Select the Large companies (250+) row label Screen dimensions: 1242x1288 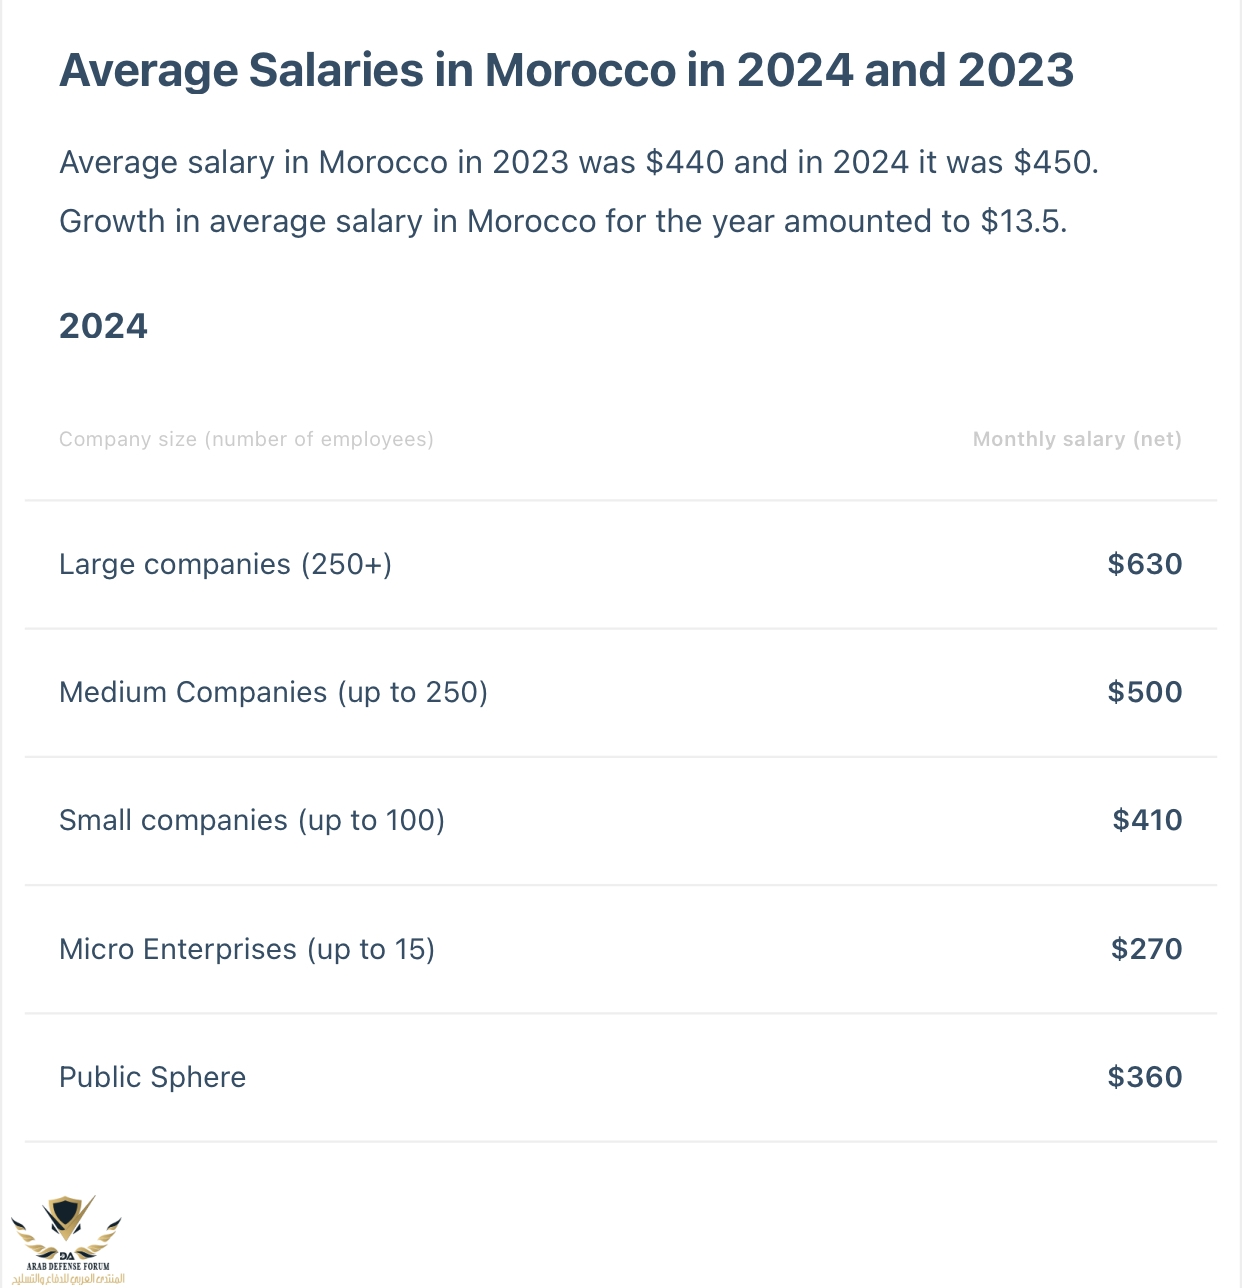coord(225,564)
